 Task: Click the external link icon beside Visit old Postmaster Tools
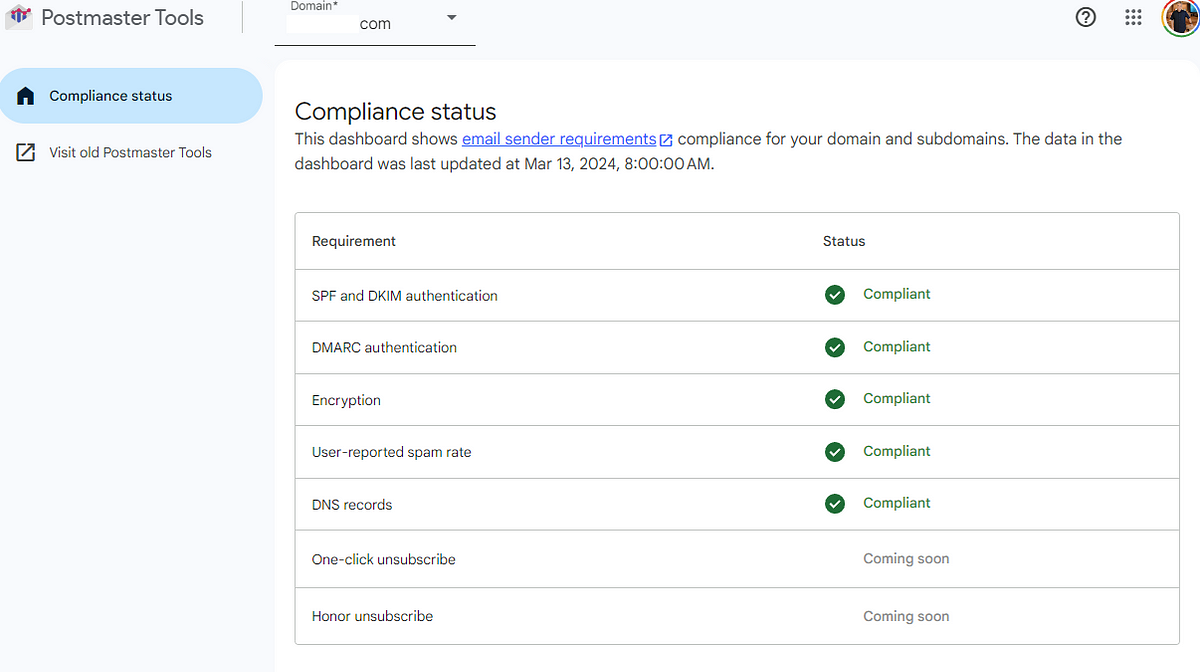click(x=26, y=153)
